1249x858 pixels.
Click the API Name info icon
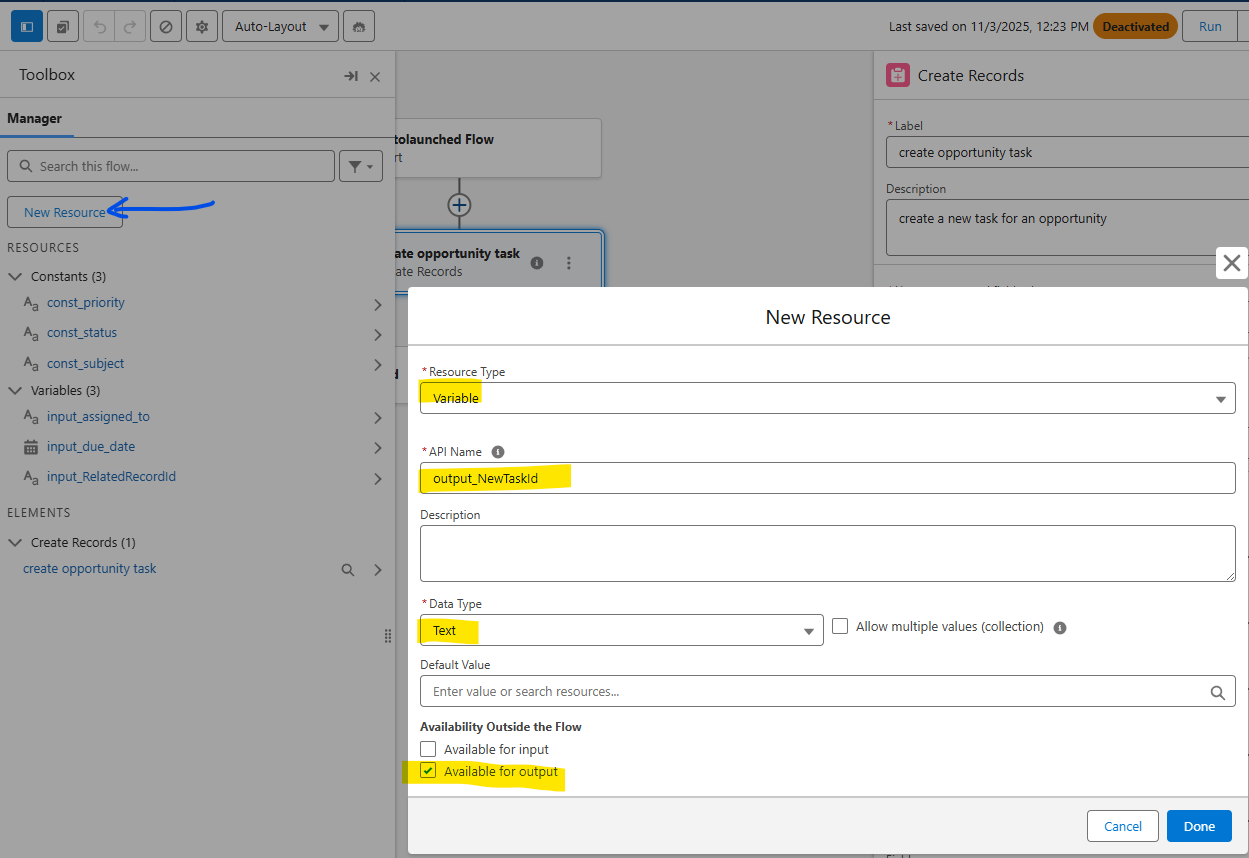(x=498, y=452)
